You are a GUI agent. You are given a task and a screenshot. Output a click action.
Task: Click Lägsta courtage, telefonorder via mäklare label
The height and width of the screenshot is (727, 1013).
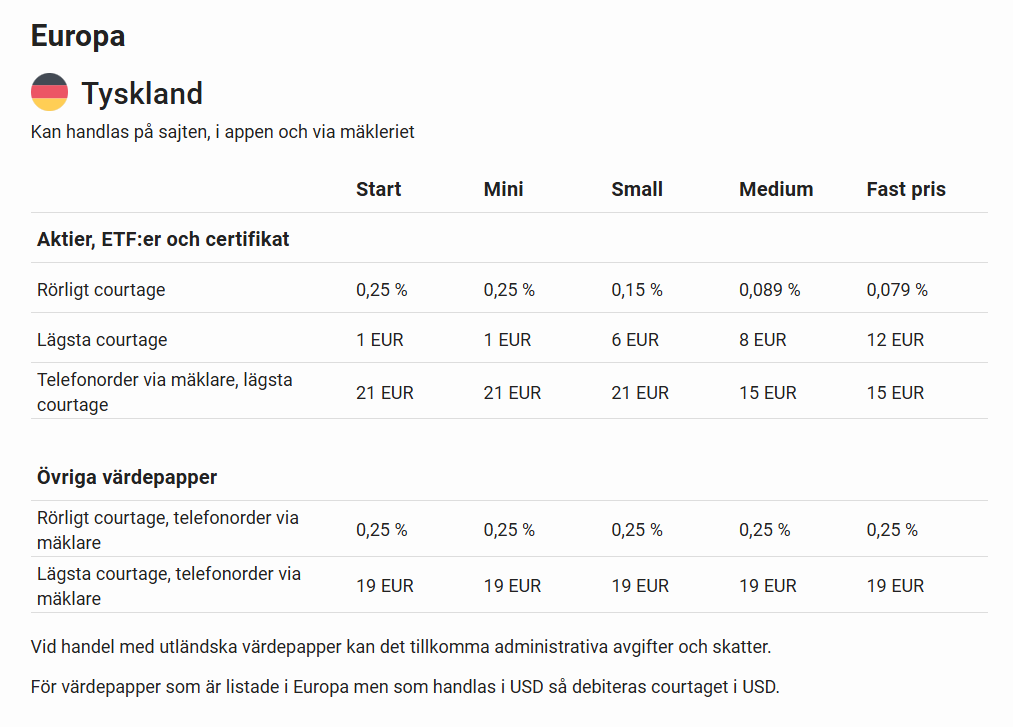coord(169,586)
